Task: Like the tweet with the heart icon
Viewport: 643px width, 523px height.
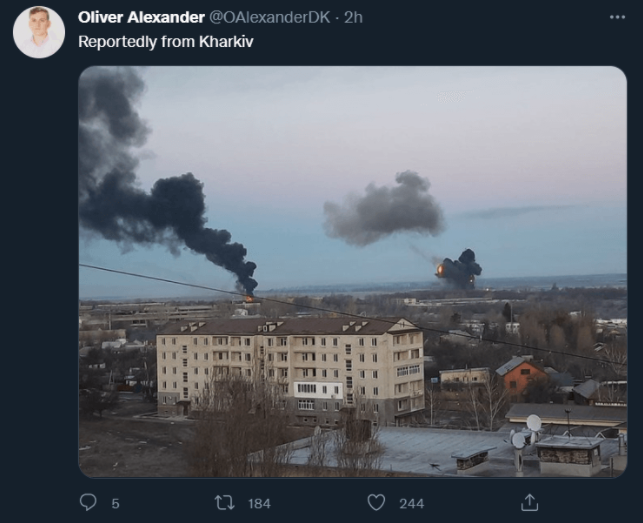Action: (376, 502)
